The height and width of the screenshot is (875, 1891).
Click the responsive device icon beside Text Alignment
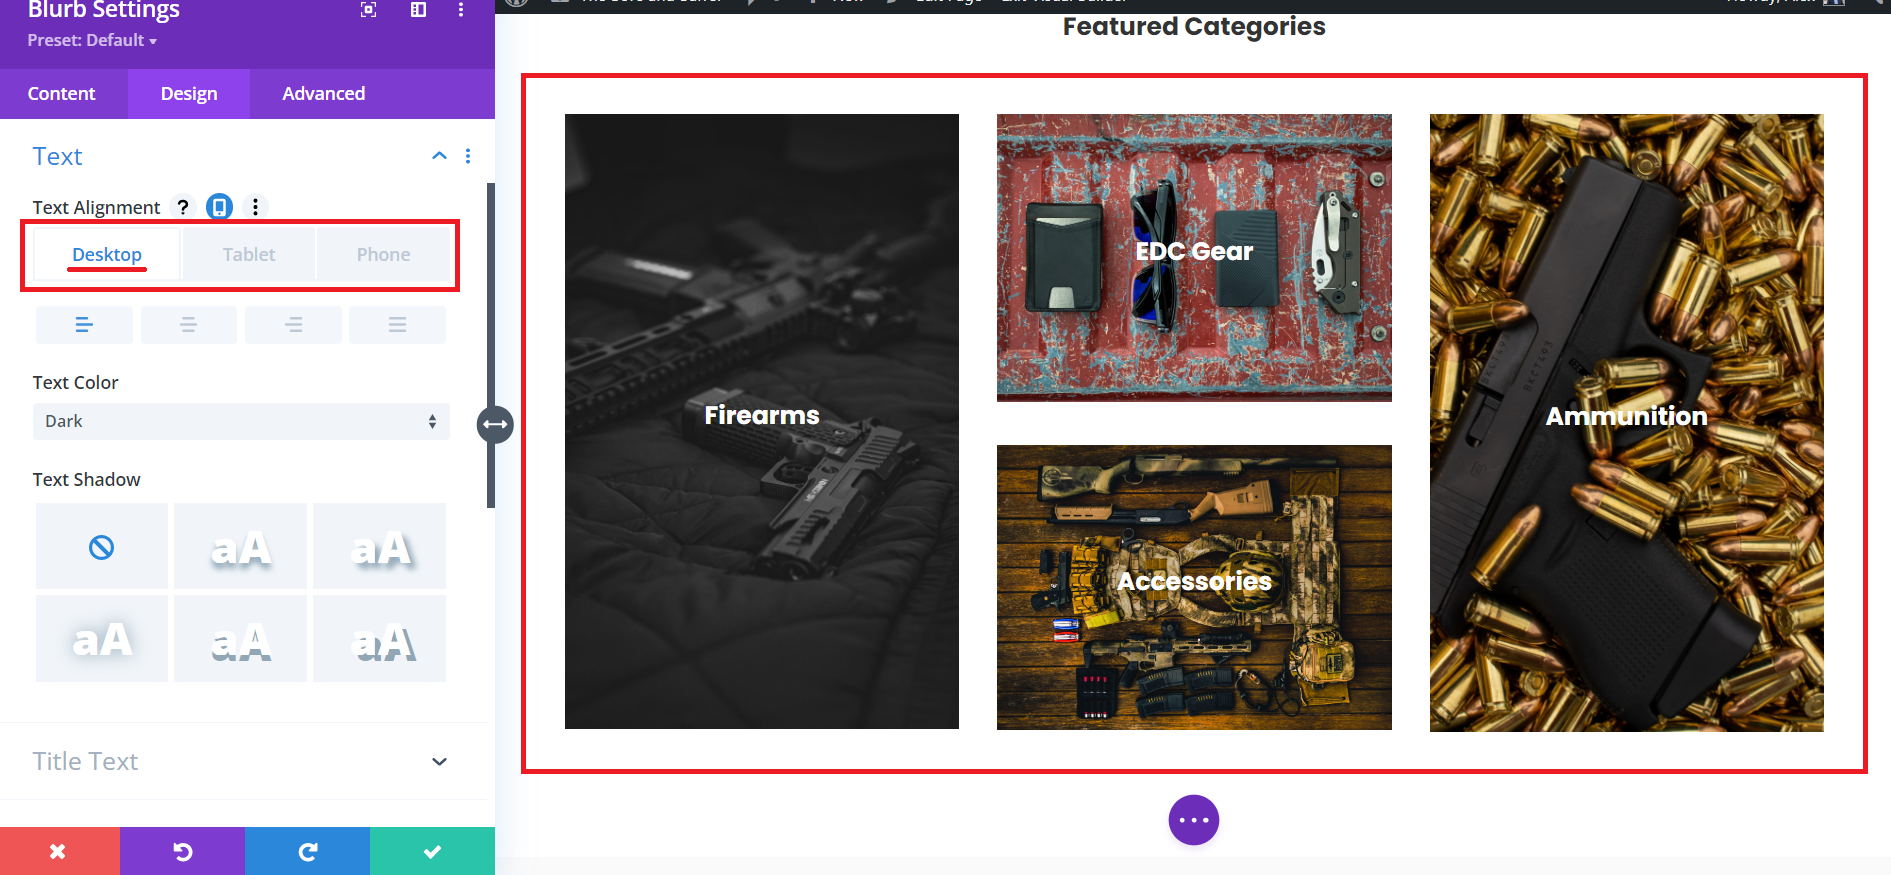[x=219, y=207]
